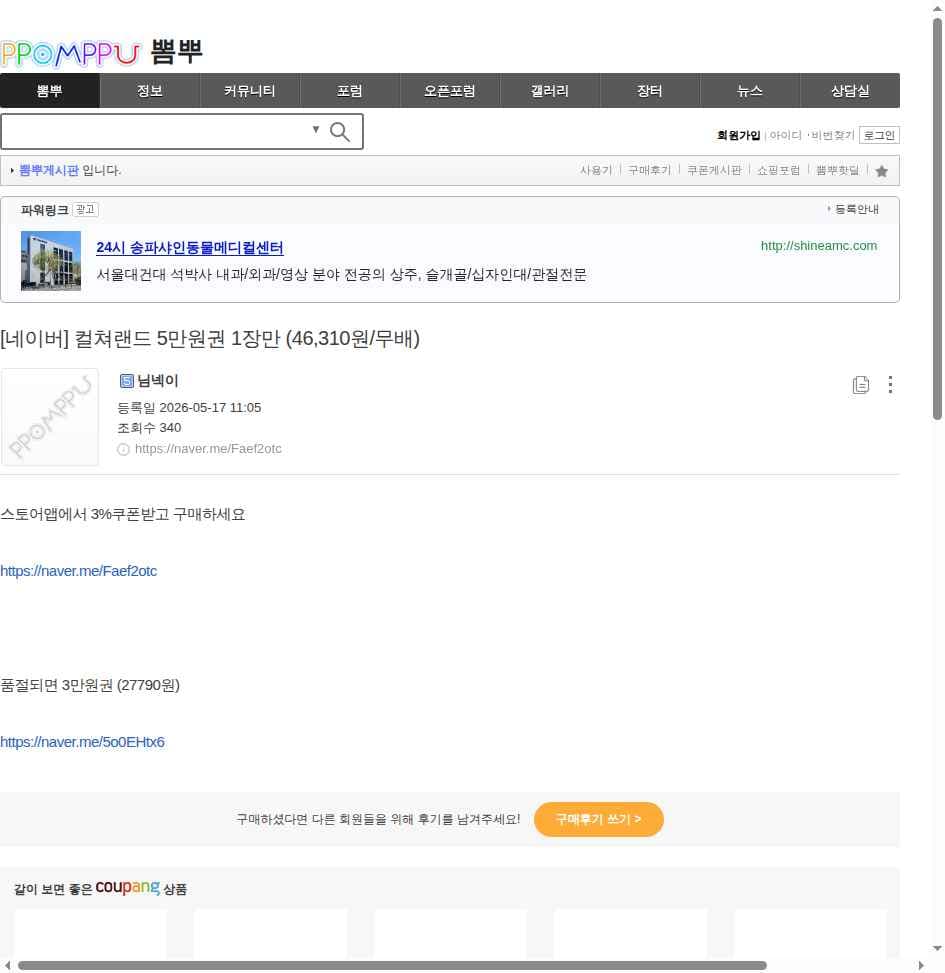
Task: Click the 로그인 button
Action: [x=879, y=135]
